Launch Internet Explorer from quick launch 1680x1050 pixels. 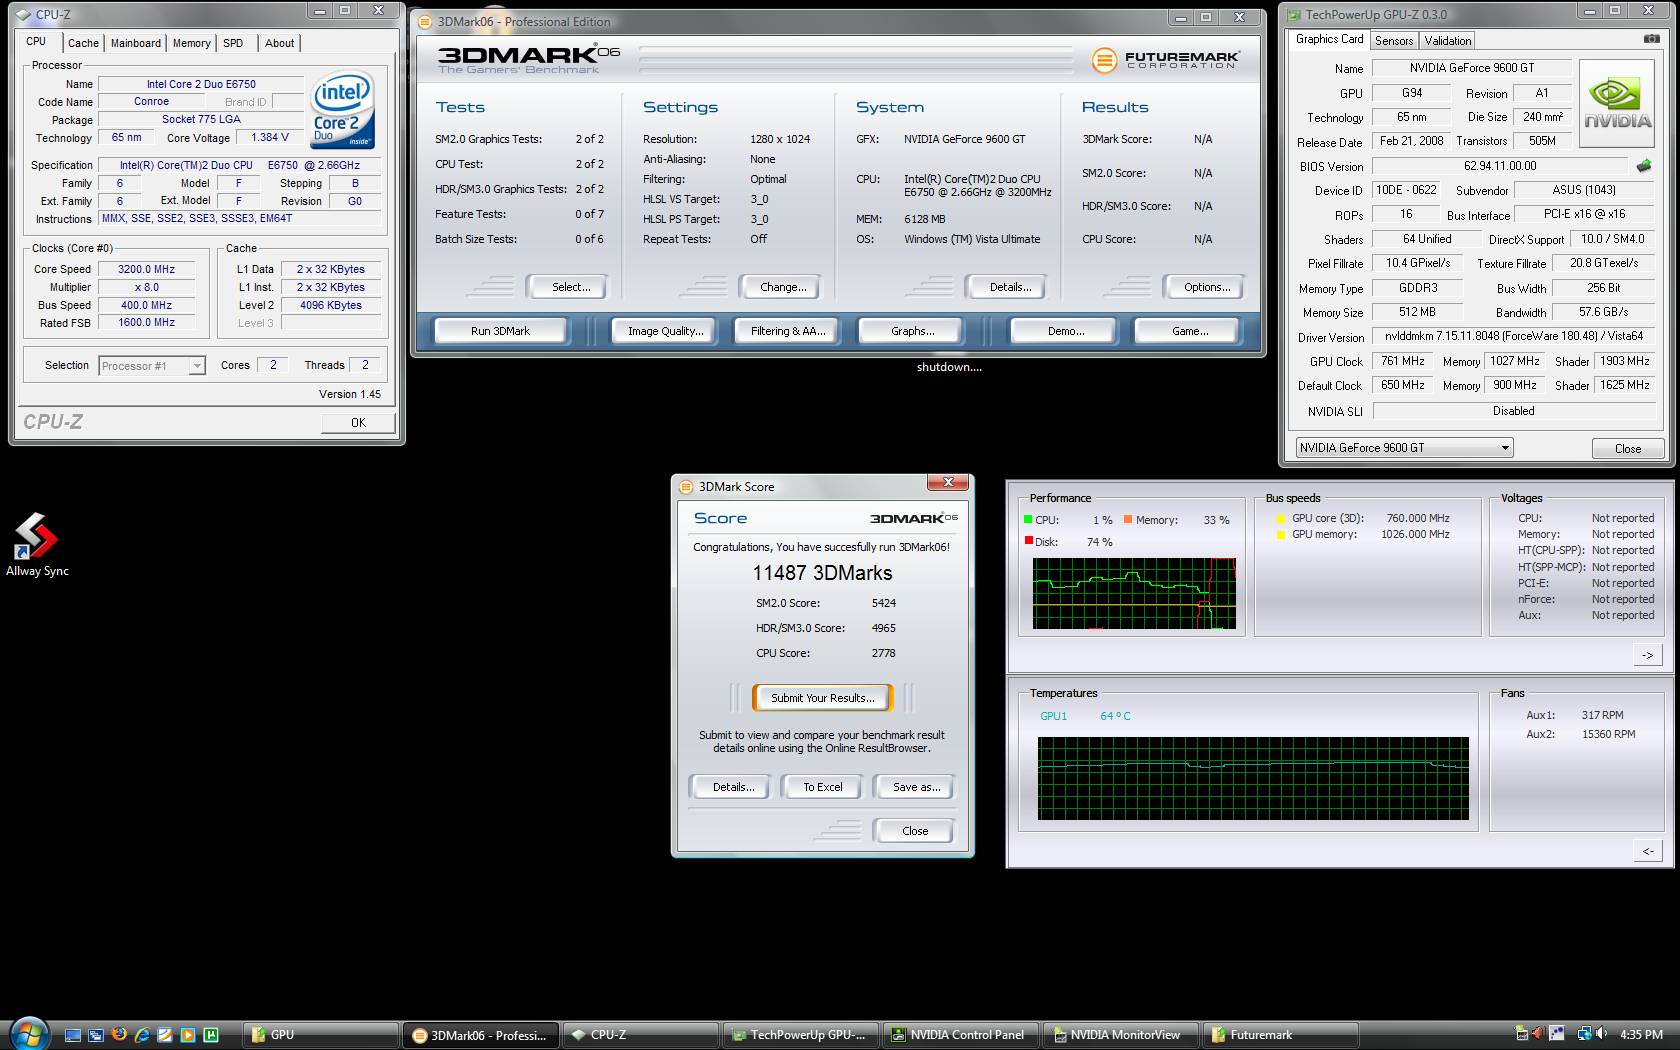pyautogui.click(x=142, y=1035)
